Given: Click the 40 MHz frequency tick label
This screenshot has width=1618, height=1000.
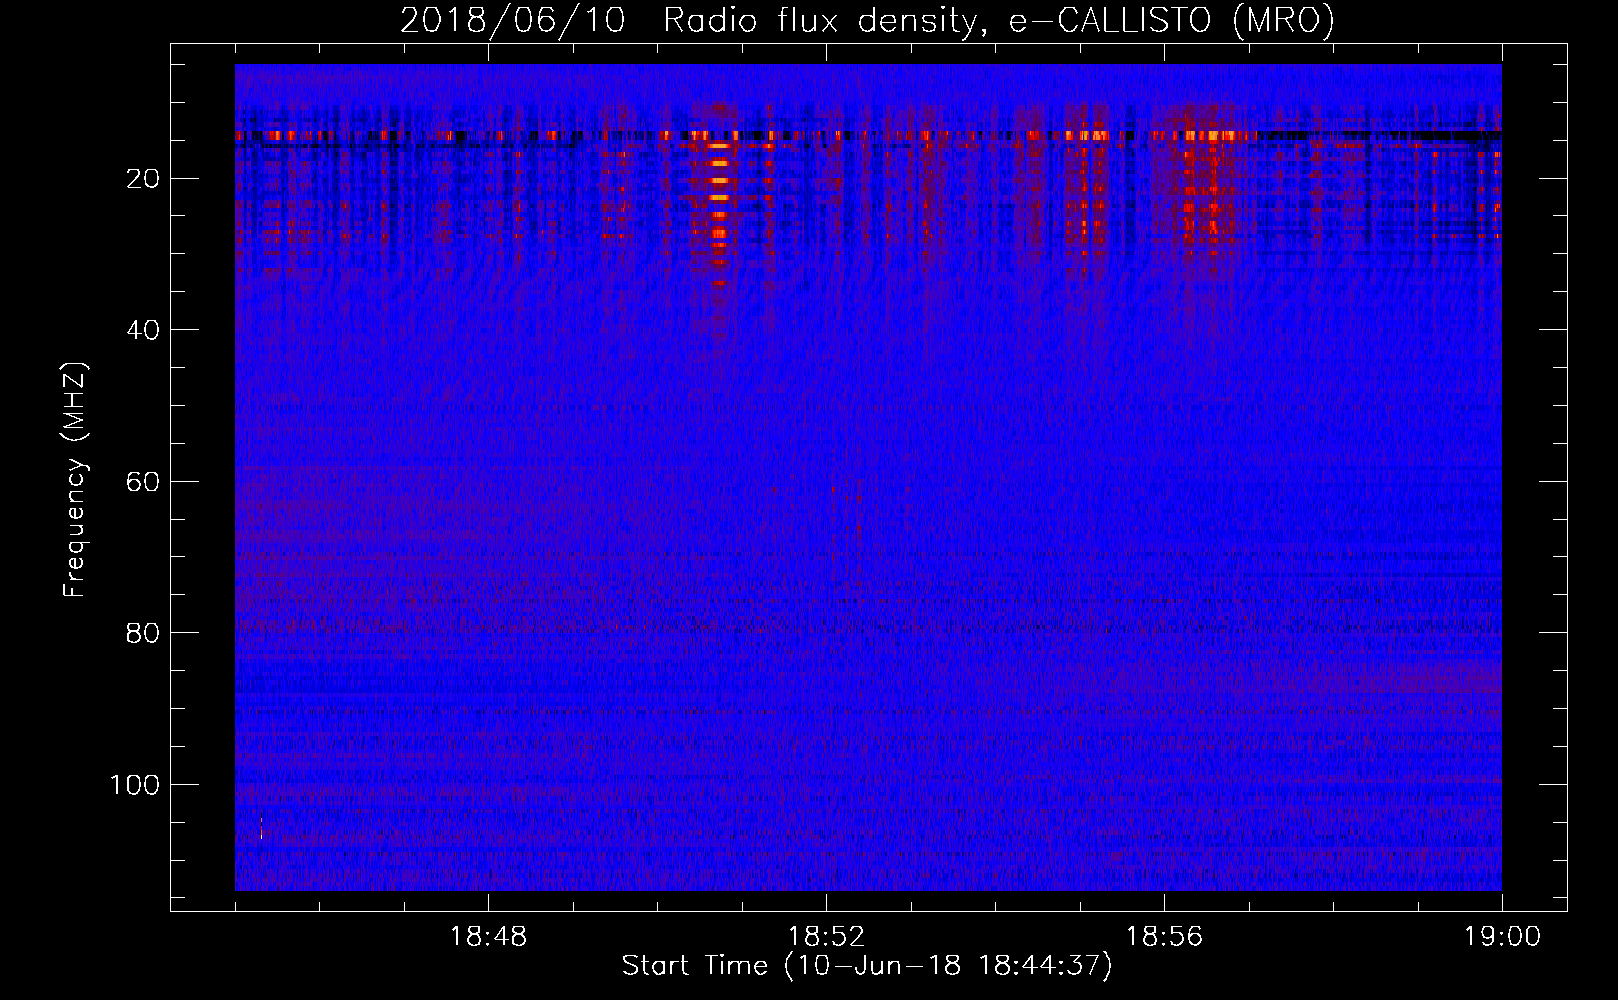Looking at the screenshot, I should point(144,330).
